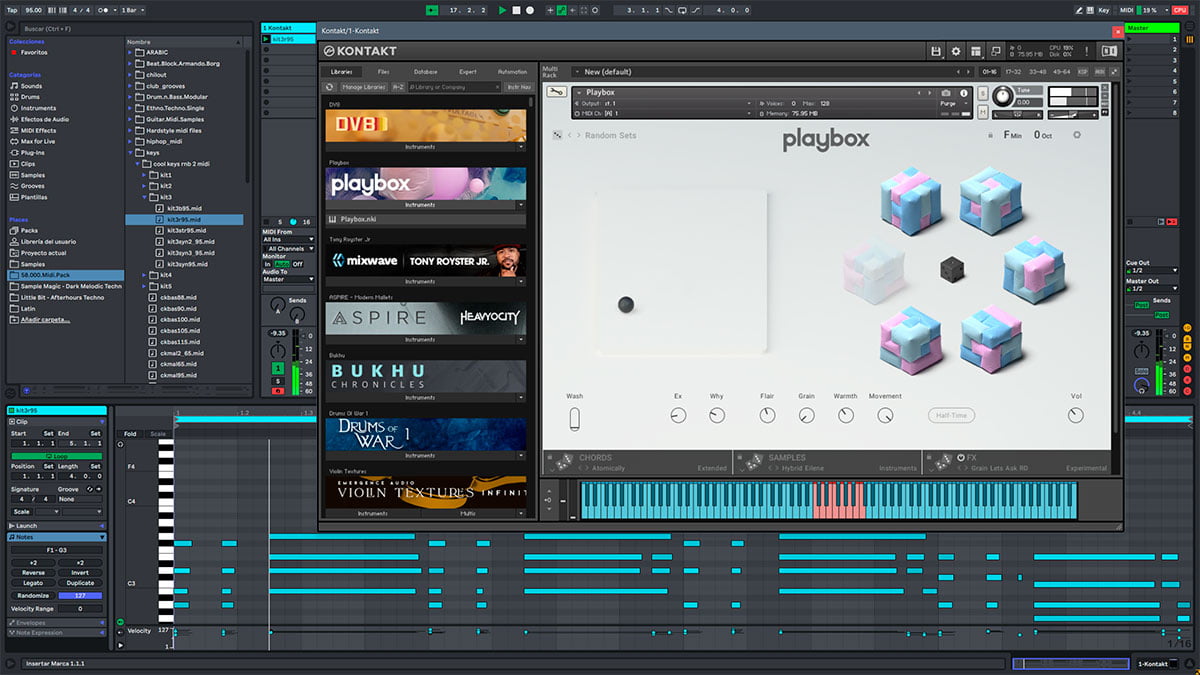This screenshot has width=1200, height=675.
Task: Select Drums category in Live browser
Action: 30,97
